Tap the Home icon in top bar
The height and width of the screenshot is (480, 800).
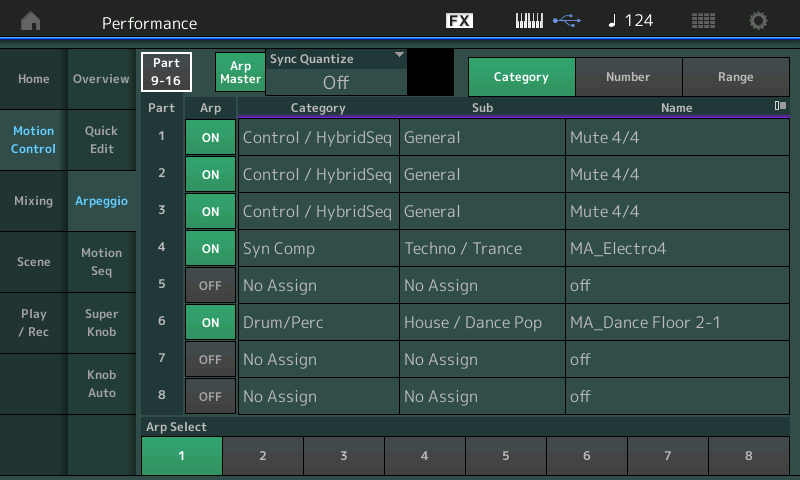coord(32,21)
